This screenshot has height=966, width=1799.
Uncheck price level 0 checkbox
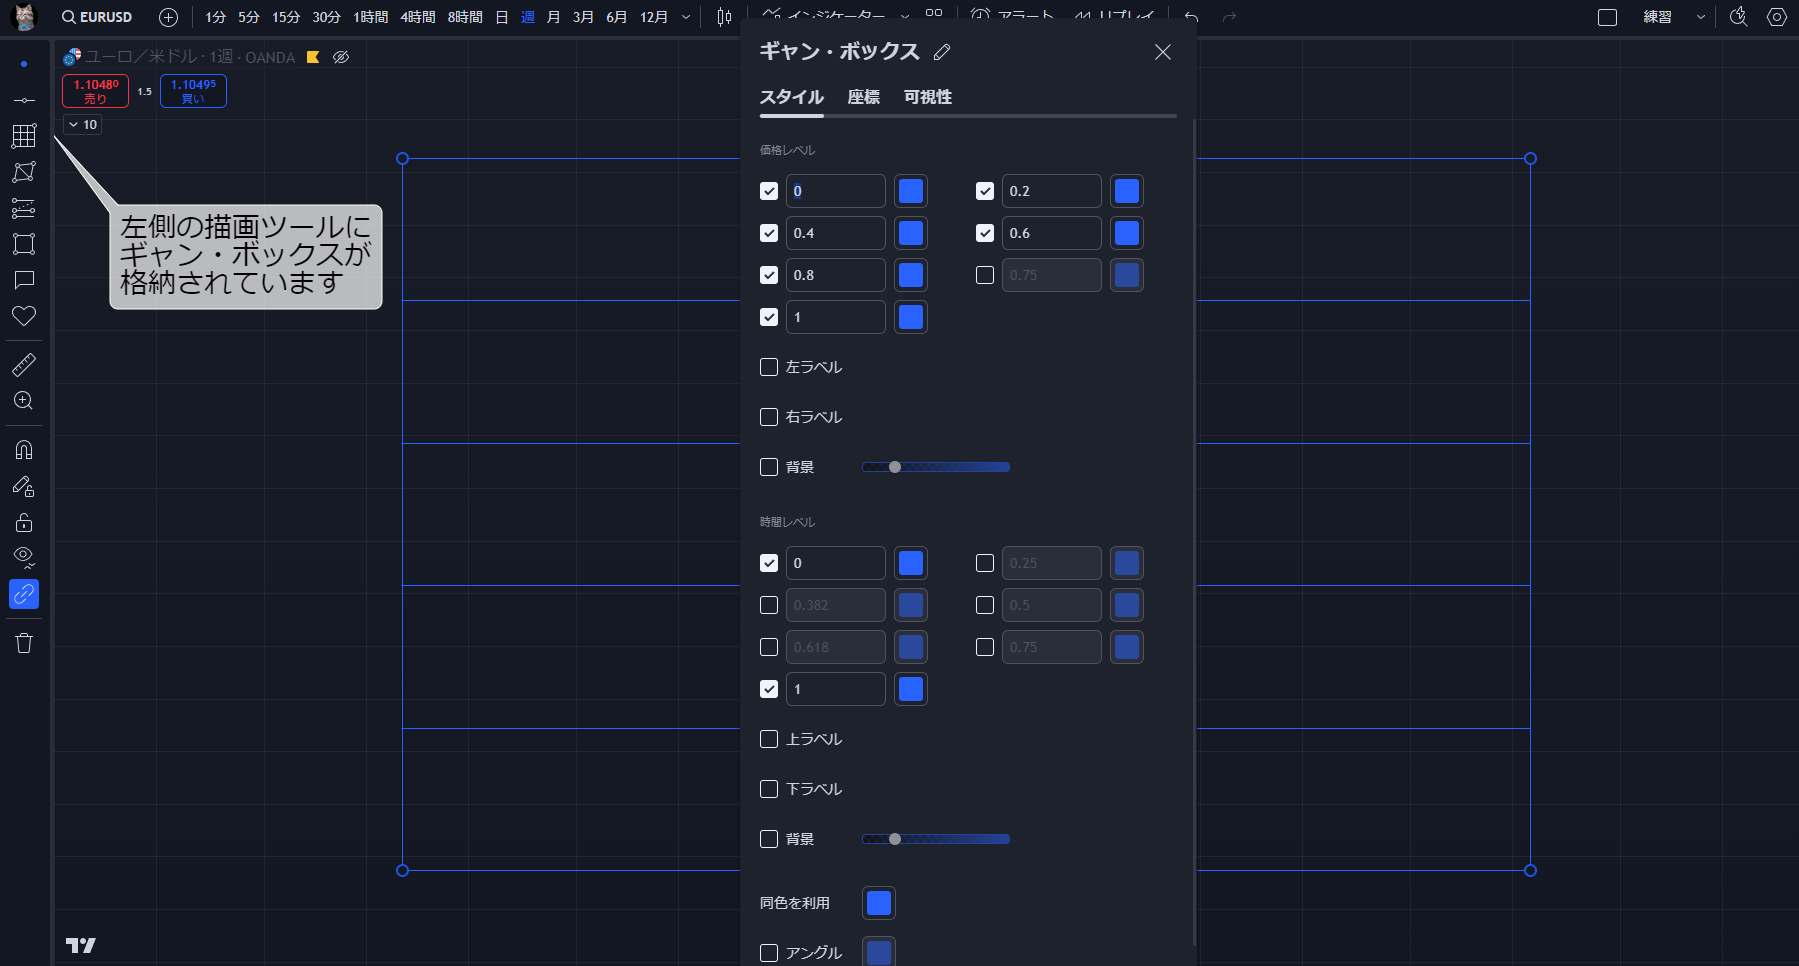point(769,191)
